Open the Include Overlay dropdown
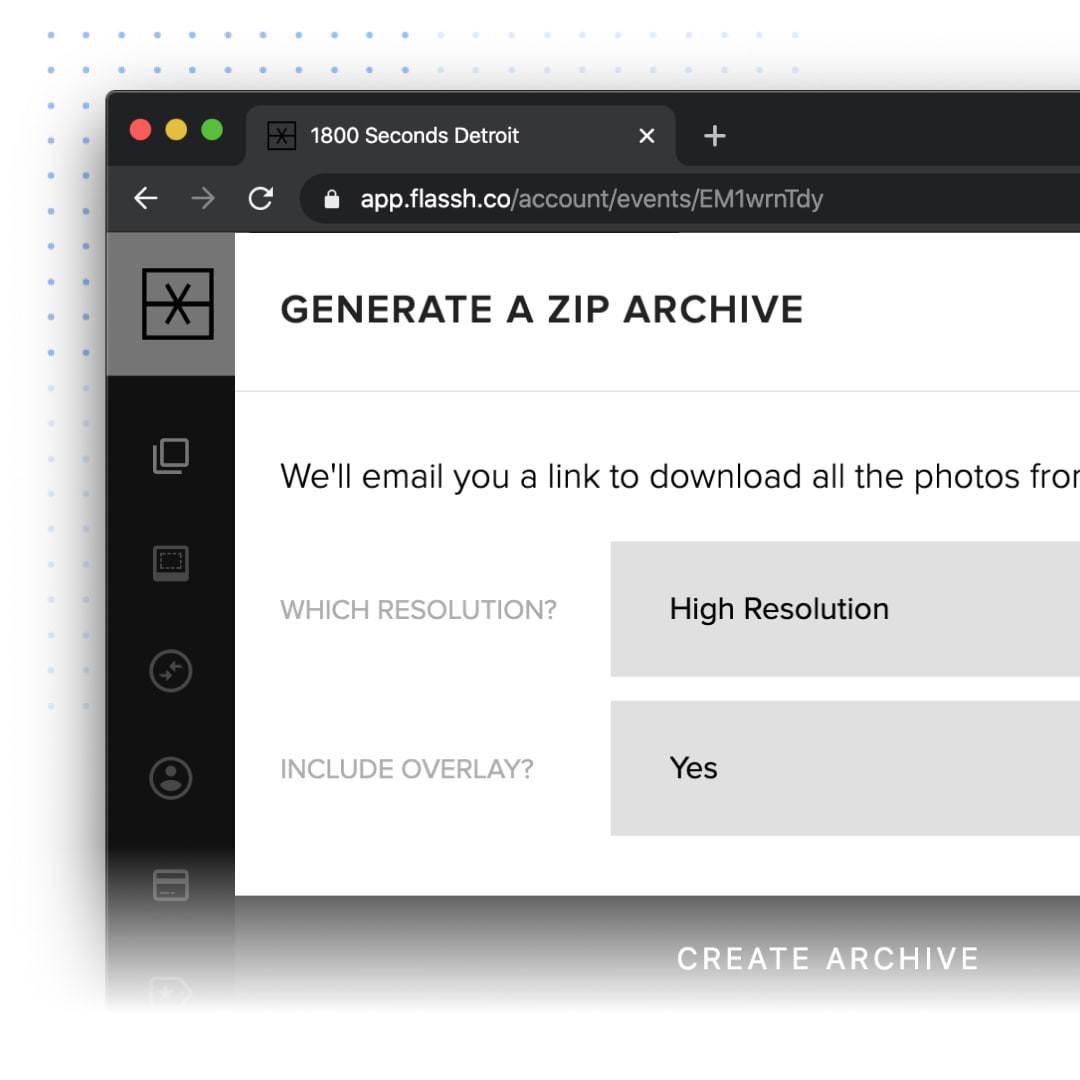 [845, 768]
